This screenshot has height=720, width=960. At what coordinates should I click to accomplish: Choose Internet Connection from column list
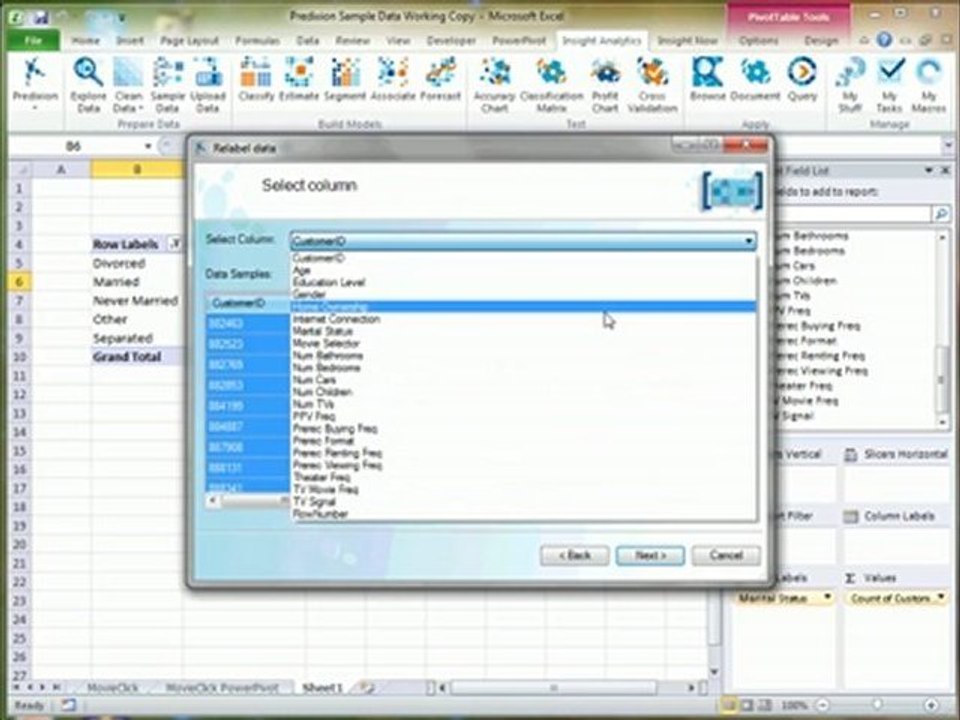[523, 319]
